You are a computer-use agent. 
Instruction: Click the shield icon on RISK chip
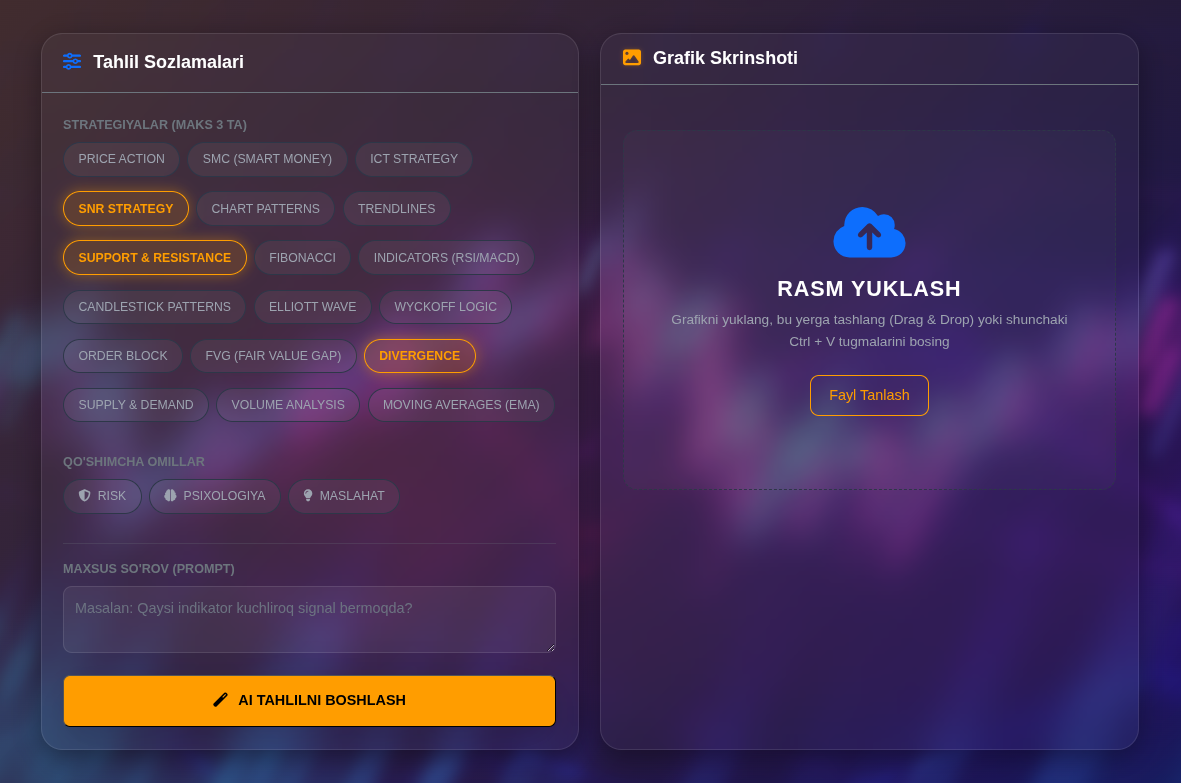(x=84, y=495)
